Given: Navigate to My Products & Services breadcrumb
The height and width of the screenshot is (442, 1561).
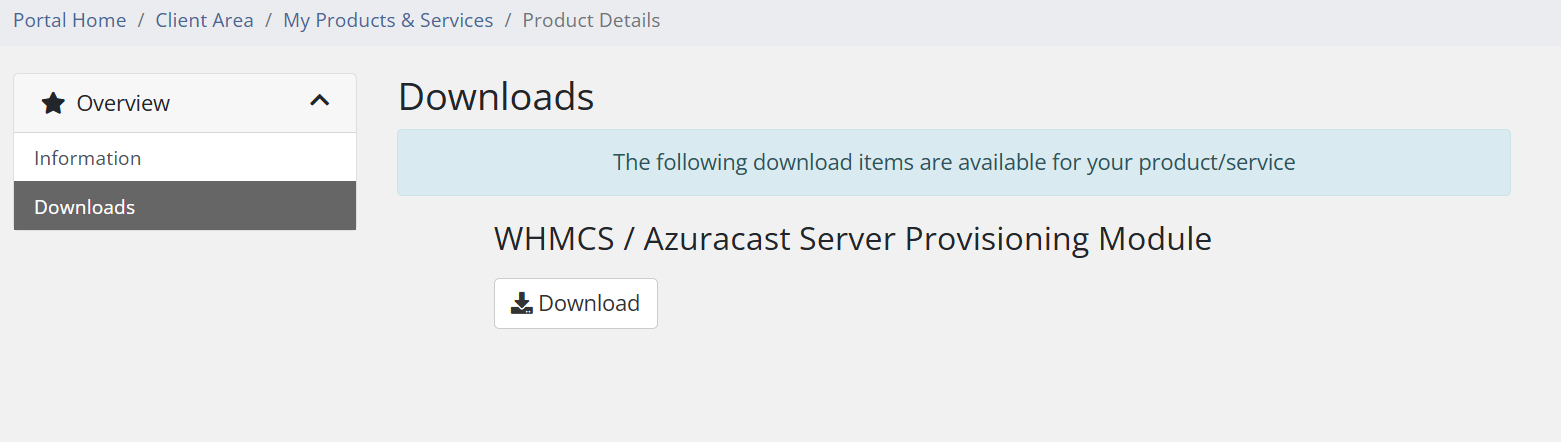Looking at the screenshot, I should click(388, 20).
